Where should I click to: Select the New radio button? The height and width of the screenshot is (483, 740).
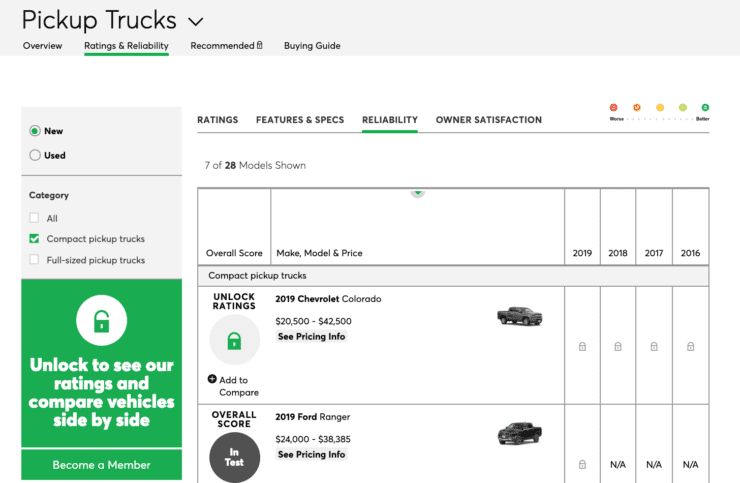click(x=34, y=131)
